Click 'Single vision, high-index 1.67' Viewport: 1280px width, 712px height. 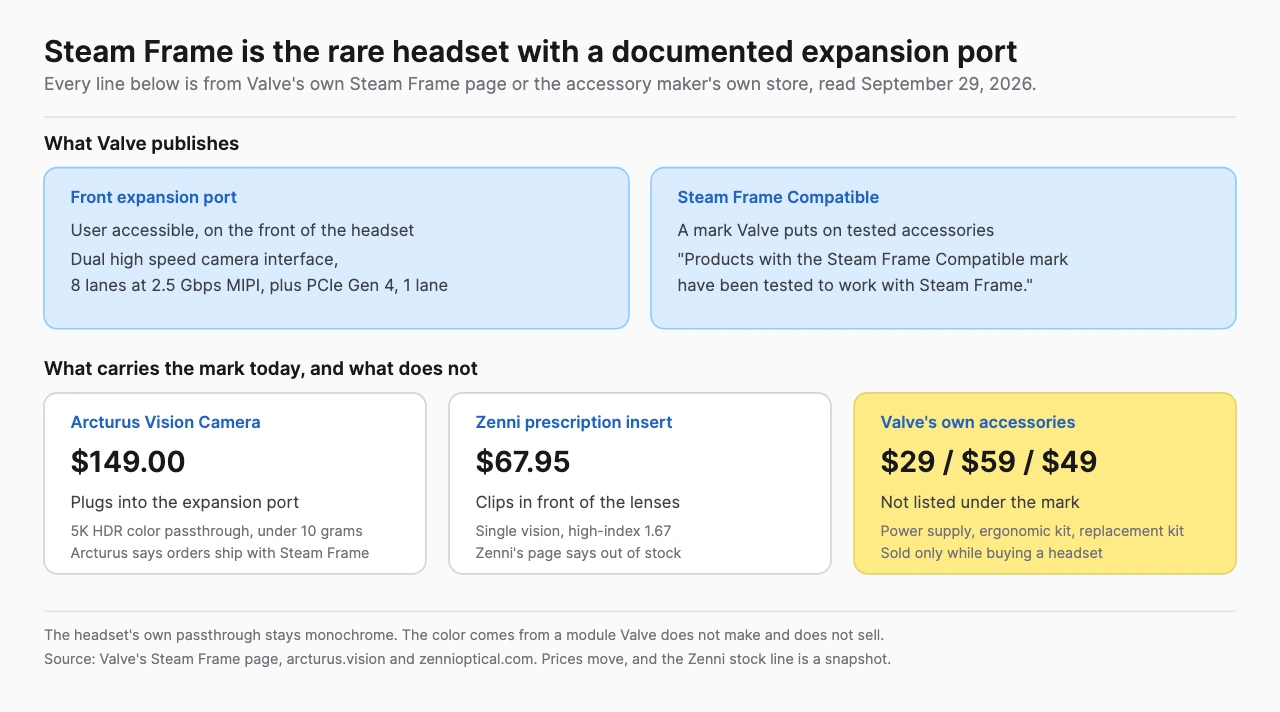coord(573,531)
